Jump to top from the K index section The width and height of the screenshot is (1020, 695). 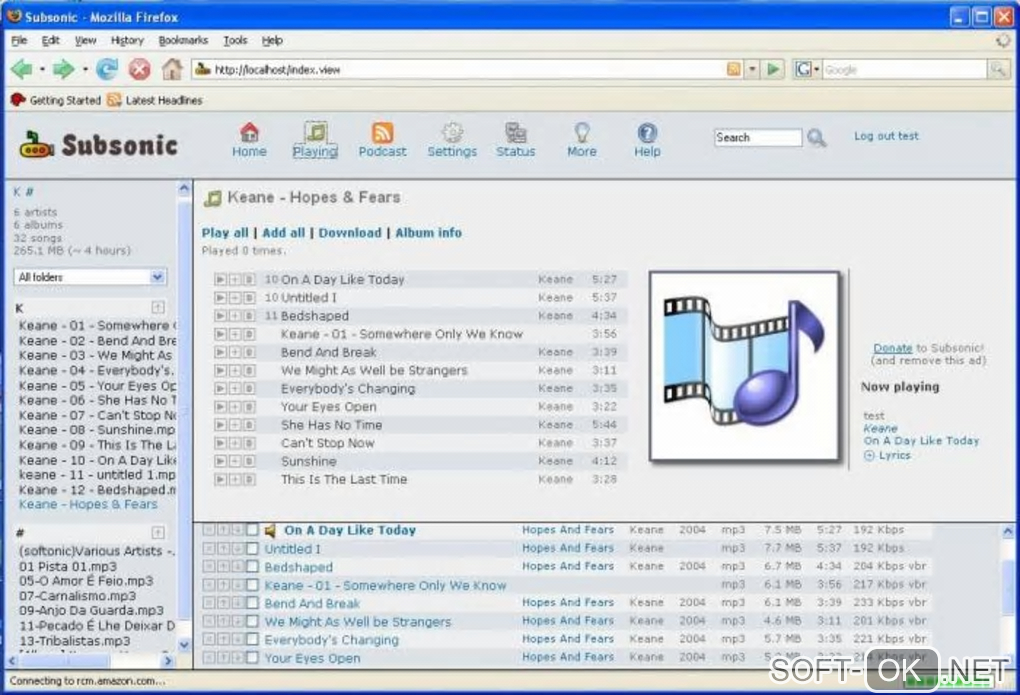pos(157,307)
